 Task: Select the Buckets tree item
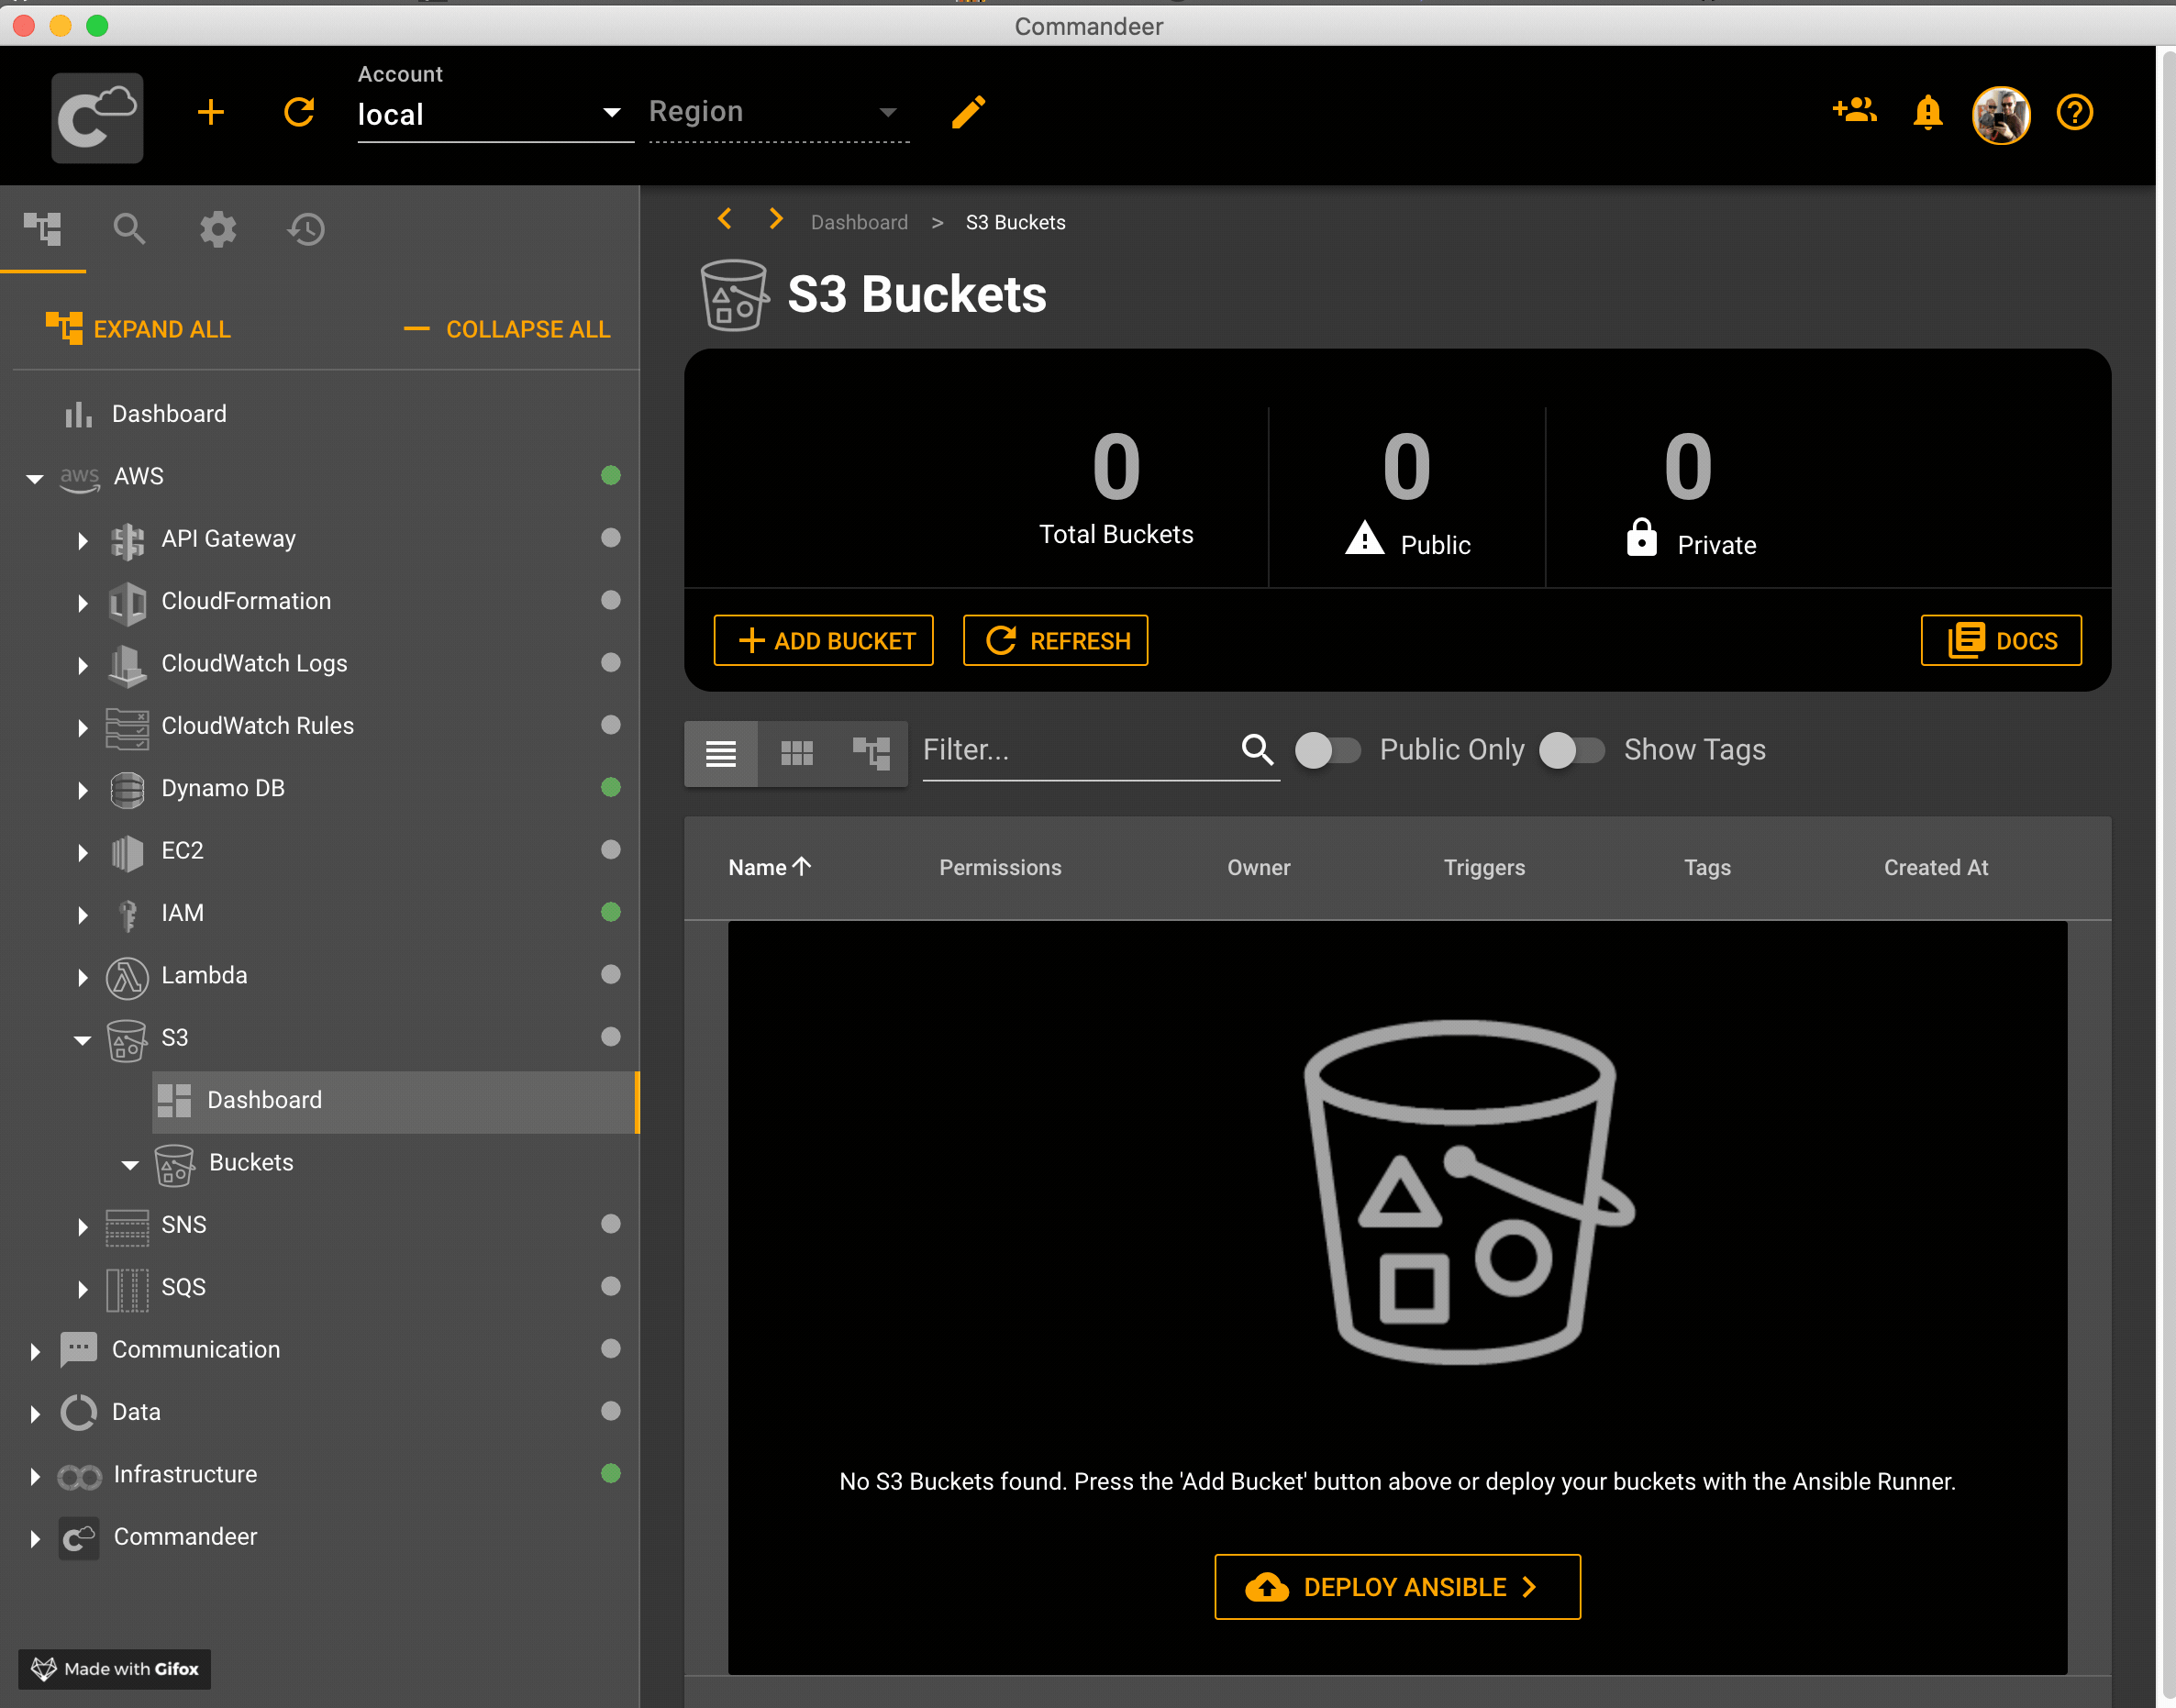(251, 1163)
